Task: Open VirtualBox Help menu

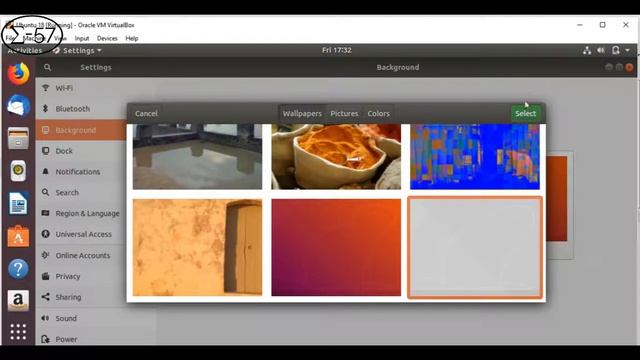Action: (131, 38)
